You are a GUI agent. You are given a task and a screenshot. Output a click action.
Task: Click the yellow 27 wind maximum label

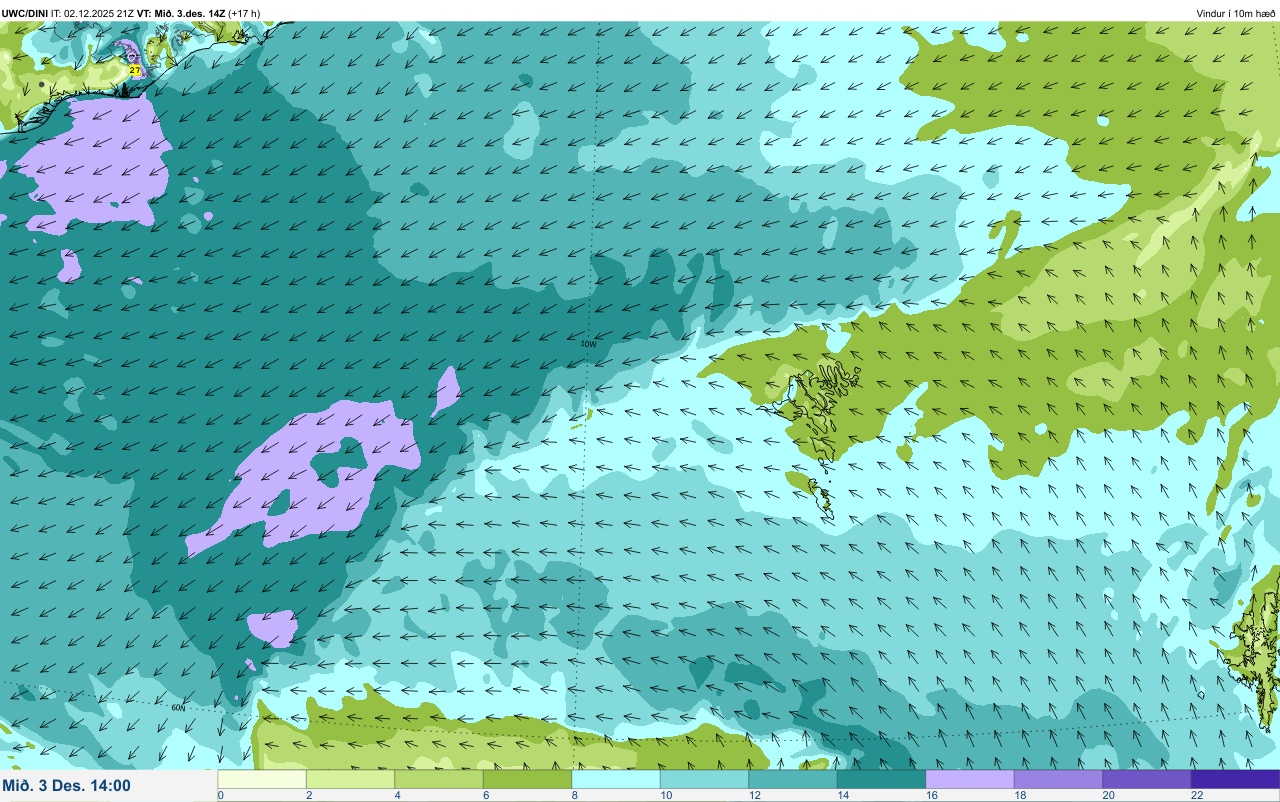point(134,71)
